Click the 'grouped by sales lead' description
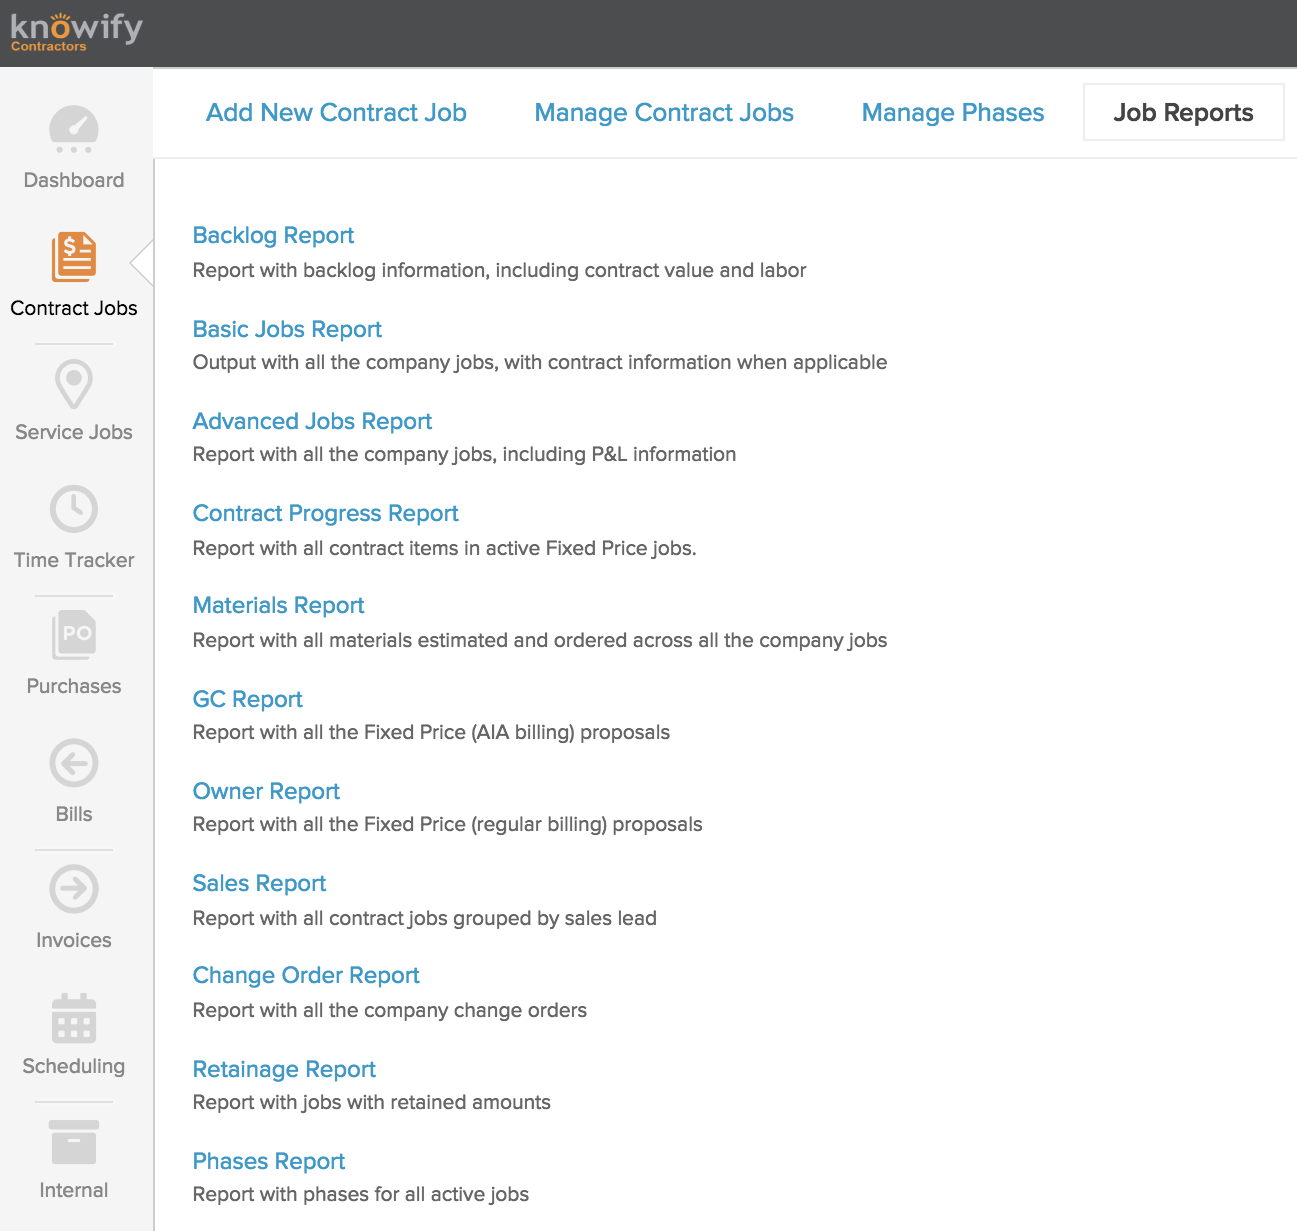Image resolution: width=1297 pixels, height=1231 pixels. pos(424,918)
